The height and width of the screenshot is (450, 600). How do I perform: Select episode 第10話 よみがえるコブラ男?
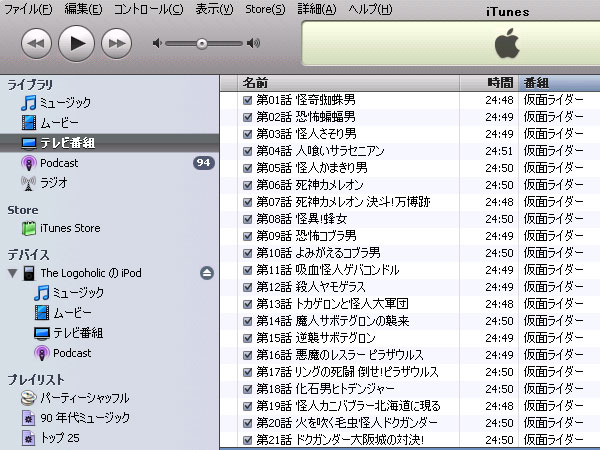click(318, 253)
